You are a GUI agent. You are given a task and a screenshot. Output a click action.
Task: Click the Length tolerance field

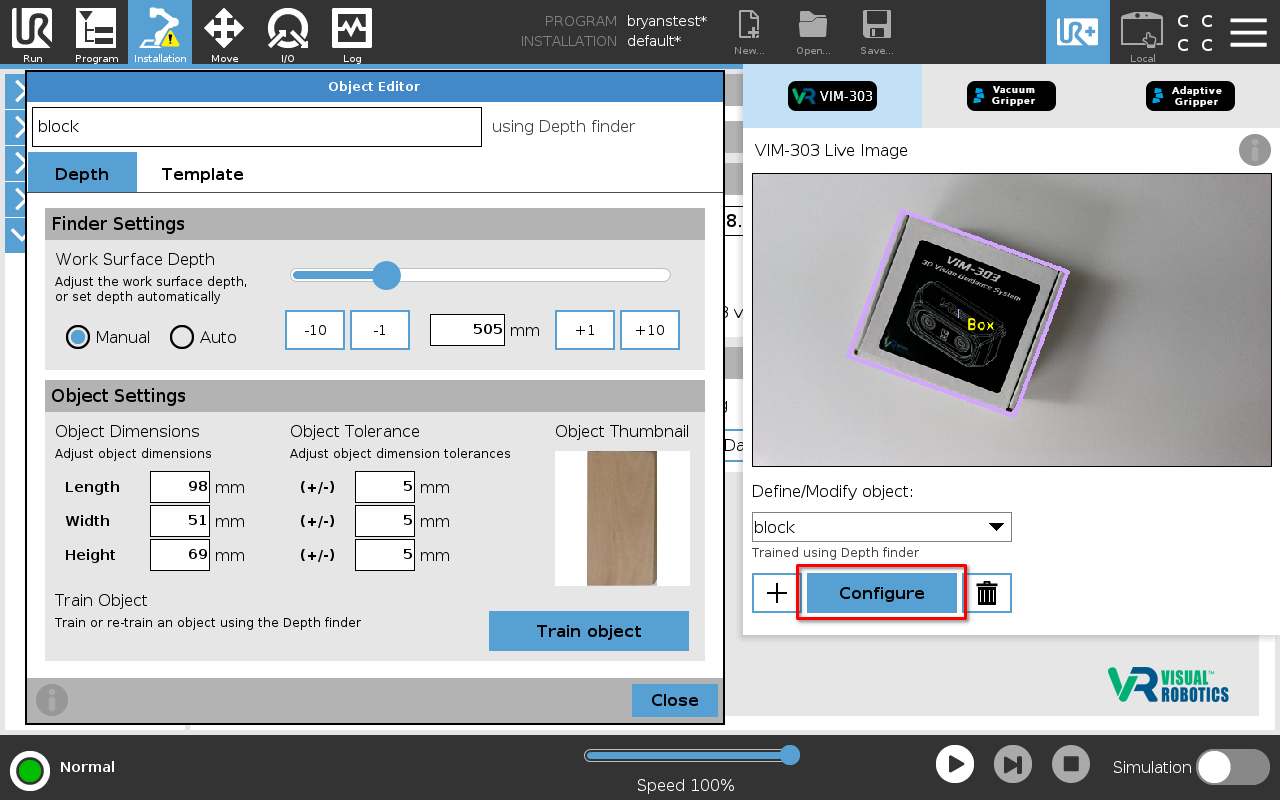(385, 487)
